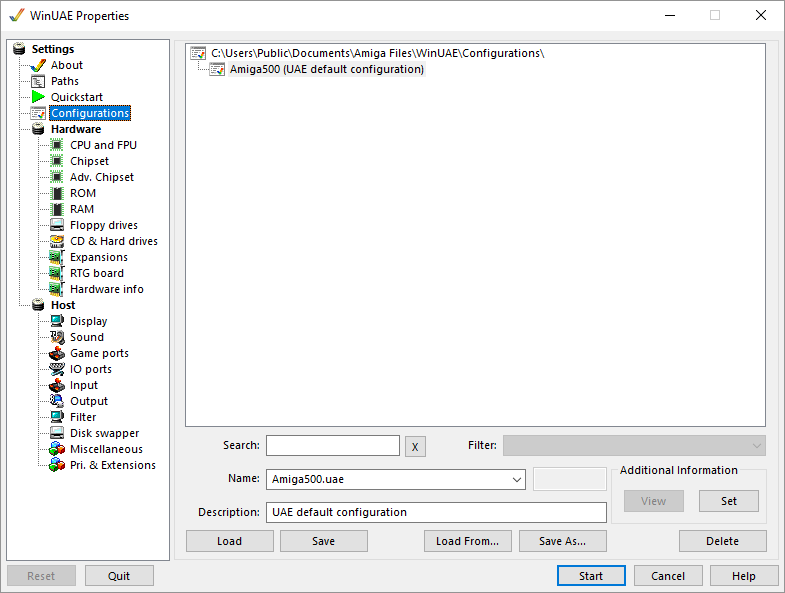The width and height of the screenshot is (785, 593).
Task: Clear search with the X button
Action: point(415,446)
